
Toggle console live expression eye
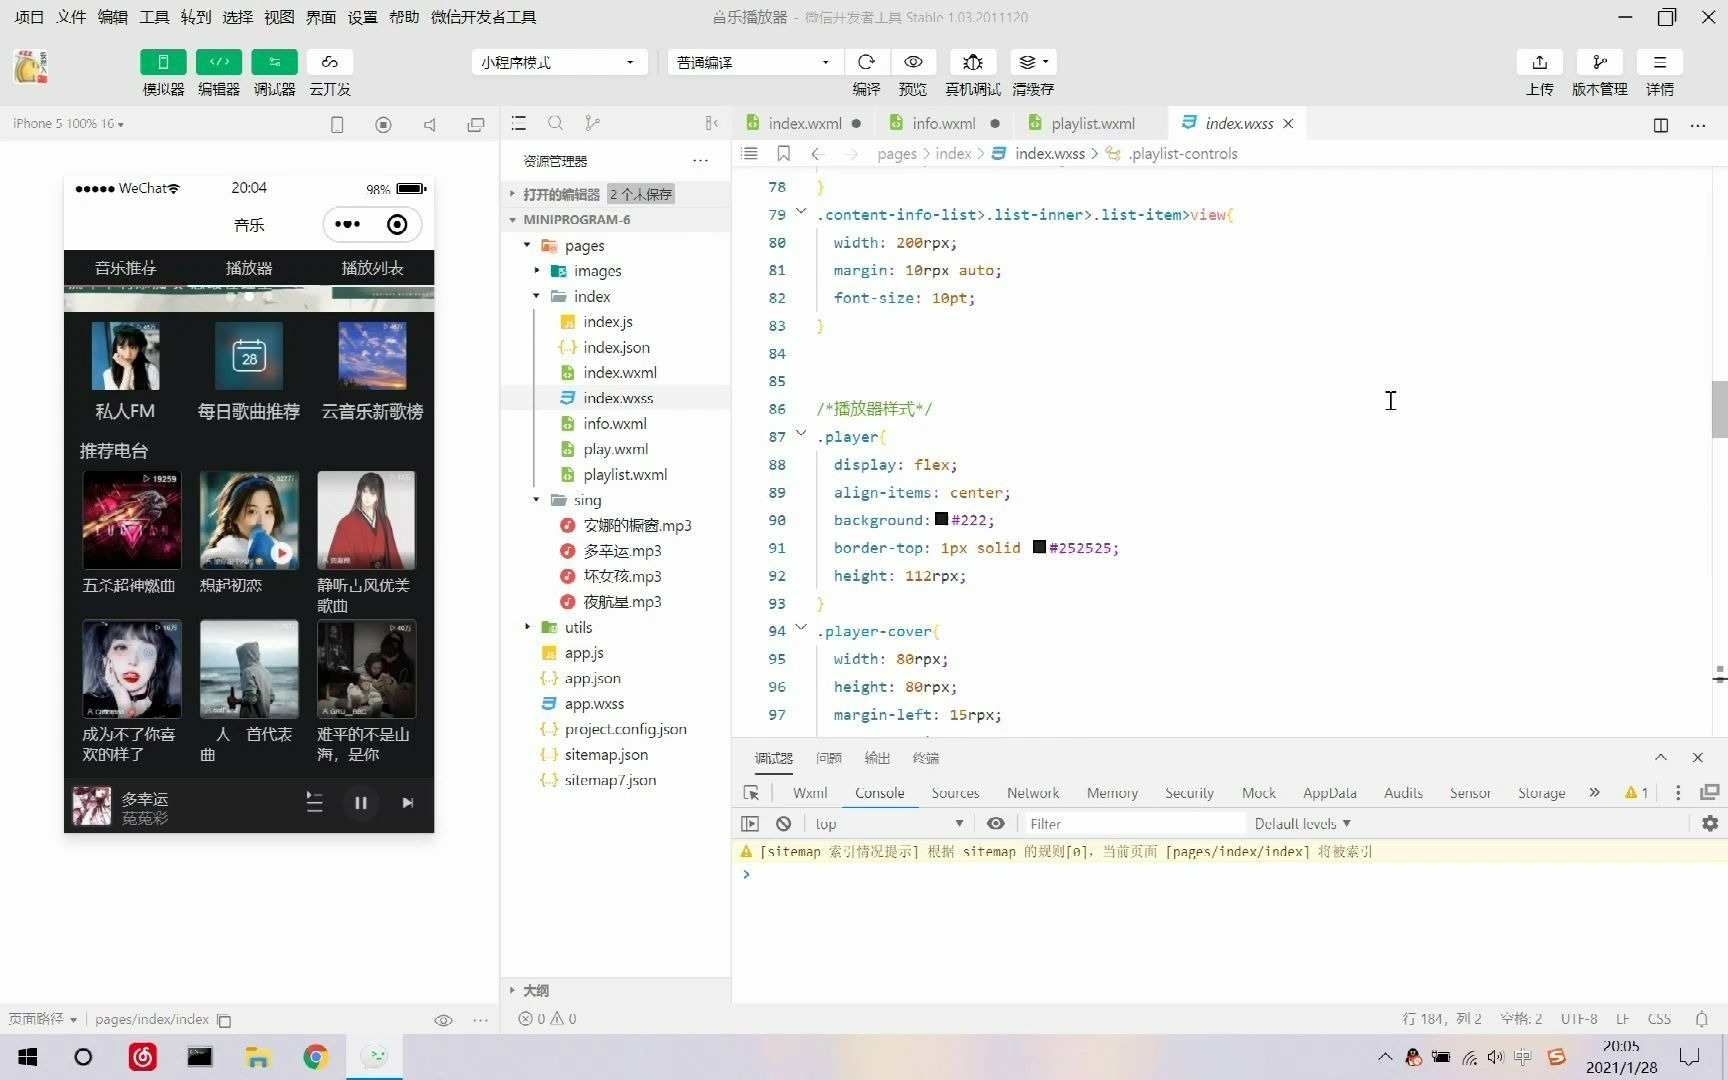995,823
